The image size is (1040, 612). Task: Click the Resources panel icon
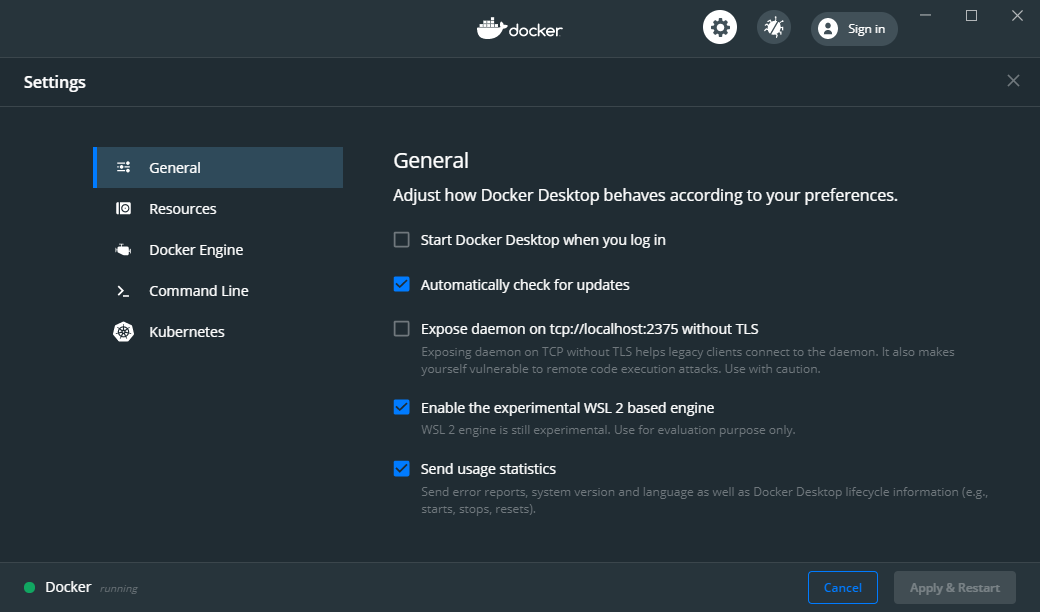click(x=124, y=208)
